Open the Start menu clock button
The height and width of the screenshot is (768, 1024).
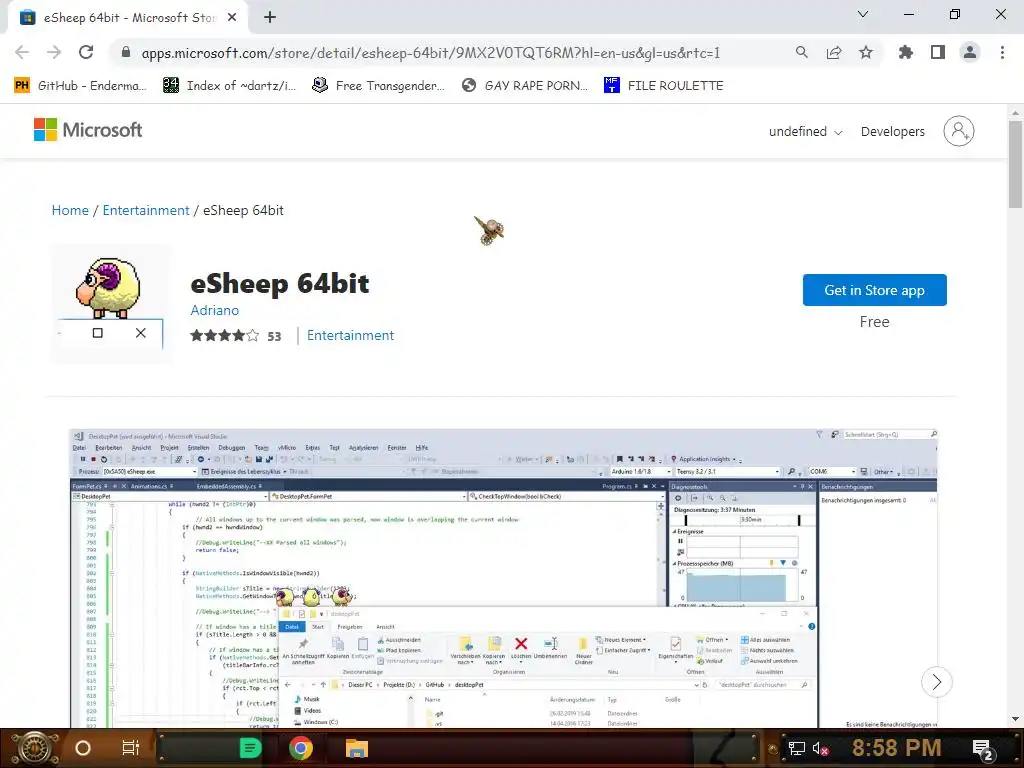35,748
